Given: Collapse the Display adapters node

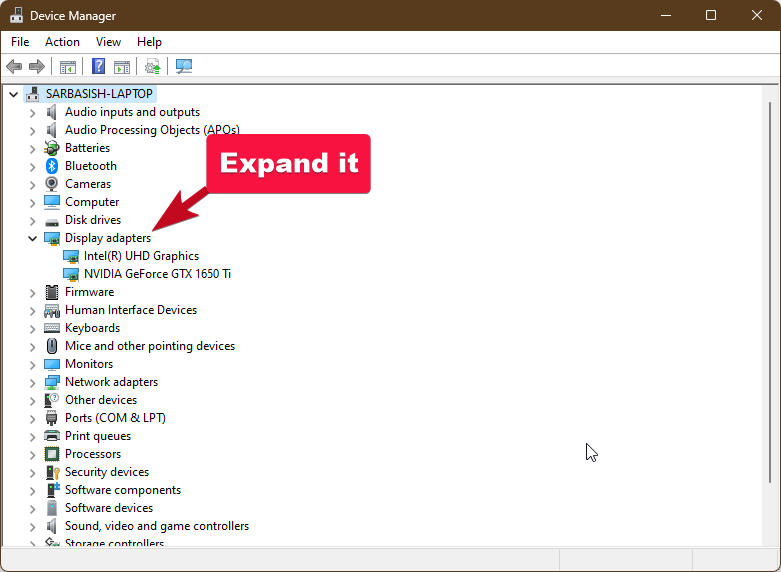Looking at the screenshot, I should pos(32,238).
